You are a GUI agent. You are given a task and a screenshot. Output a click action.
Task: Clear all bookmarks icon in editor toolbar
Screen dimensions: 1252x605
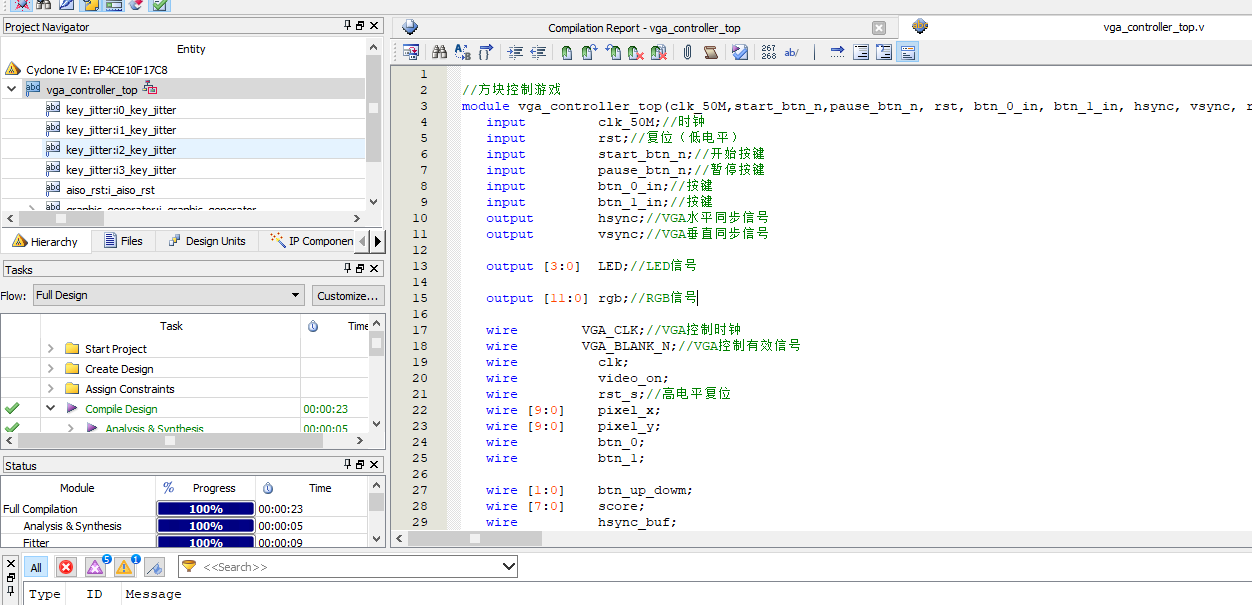click(x=658, y=52)
